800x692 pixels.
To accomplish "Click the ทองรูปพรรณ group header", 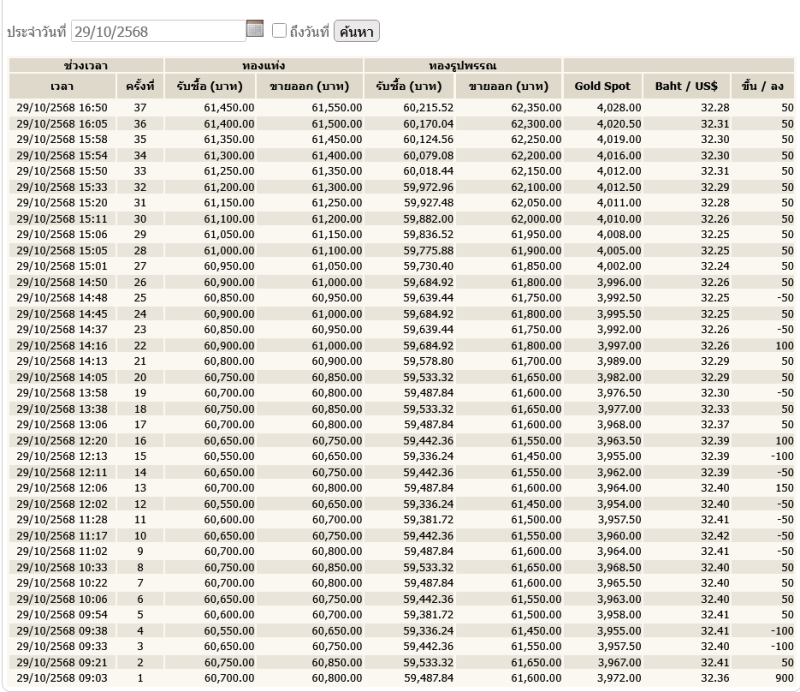I will (x=463, y=65).
